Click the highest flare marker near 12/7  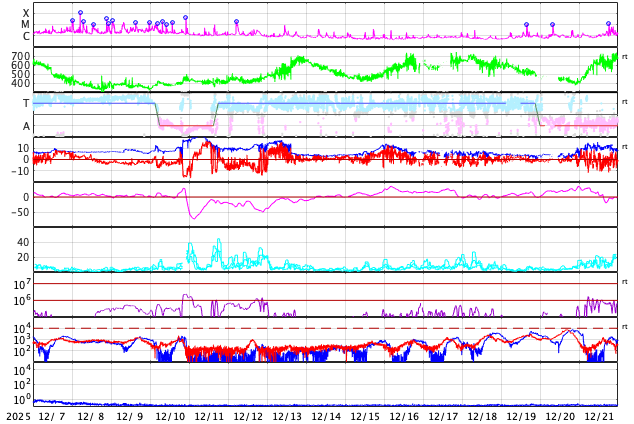click(x=80, y=13)
